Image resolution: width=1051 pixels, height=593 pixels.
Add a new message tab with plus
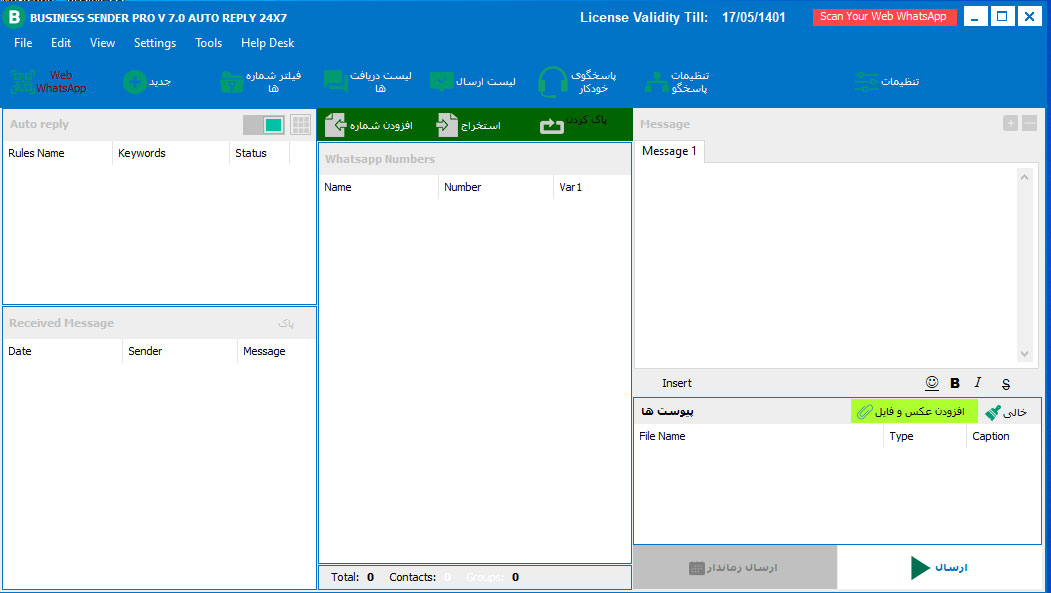1011,123
